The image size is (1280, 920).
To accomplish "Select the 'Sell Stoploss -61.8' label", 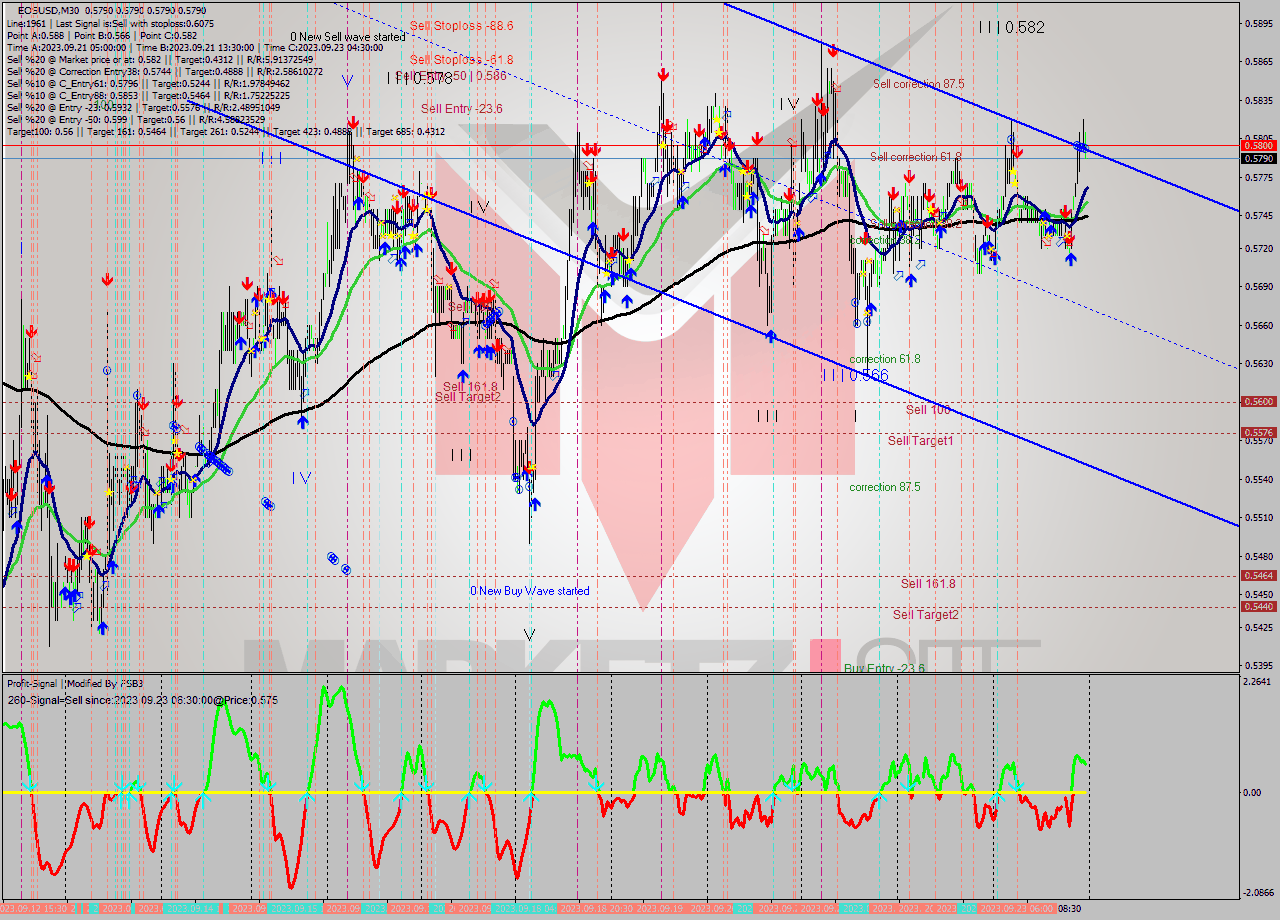I will click(x=462, y=60).
